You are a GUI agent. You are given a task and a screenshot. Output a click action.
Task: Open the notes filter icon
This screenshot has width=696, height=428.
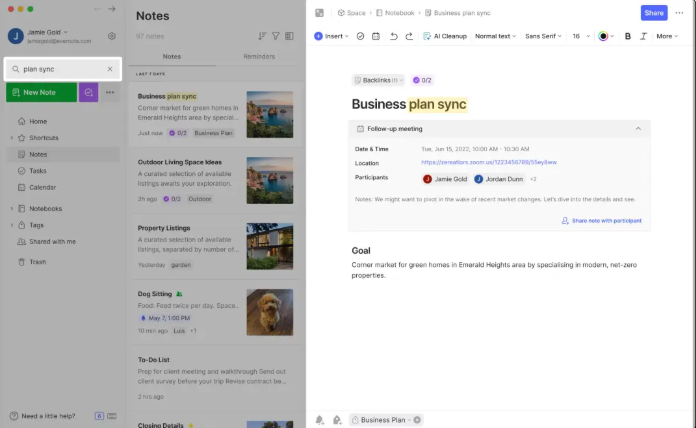tap(276, 36)
